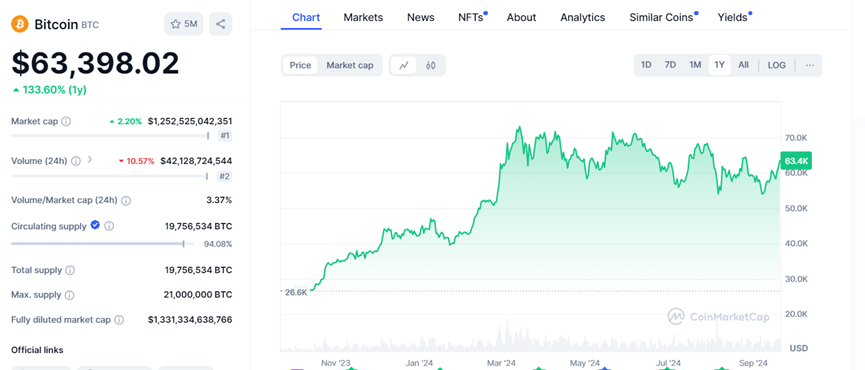Click the $1,252,525,042,351 market cap value
The height and width of the screenshot is (370, 865).
(x=190, y=121)
